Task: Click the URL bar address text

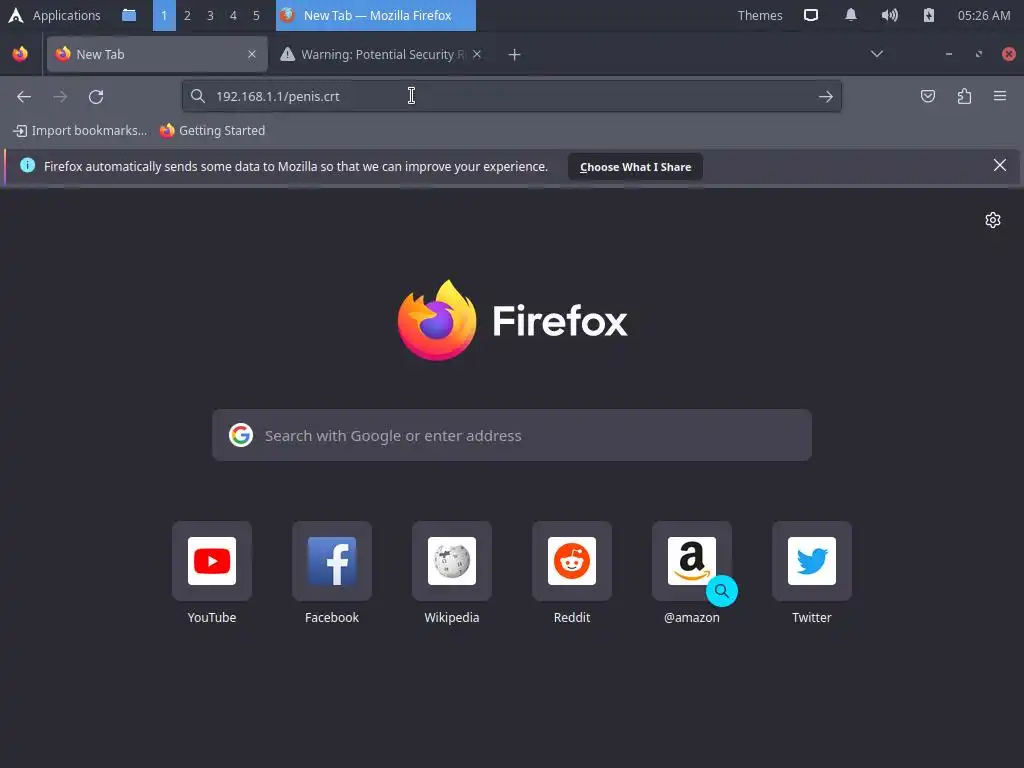Action: pyautogui.click(x=278, y=97)
